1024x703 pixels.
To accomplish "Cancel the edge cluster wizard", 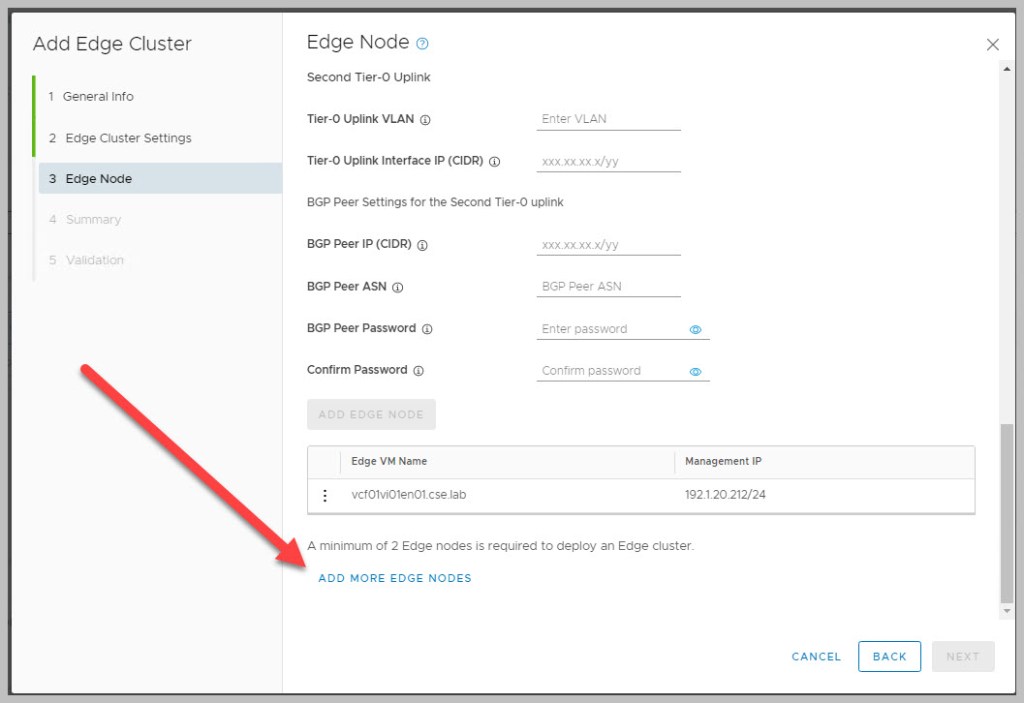I will coord(816,657).
